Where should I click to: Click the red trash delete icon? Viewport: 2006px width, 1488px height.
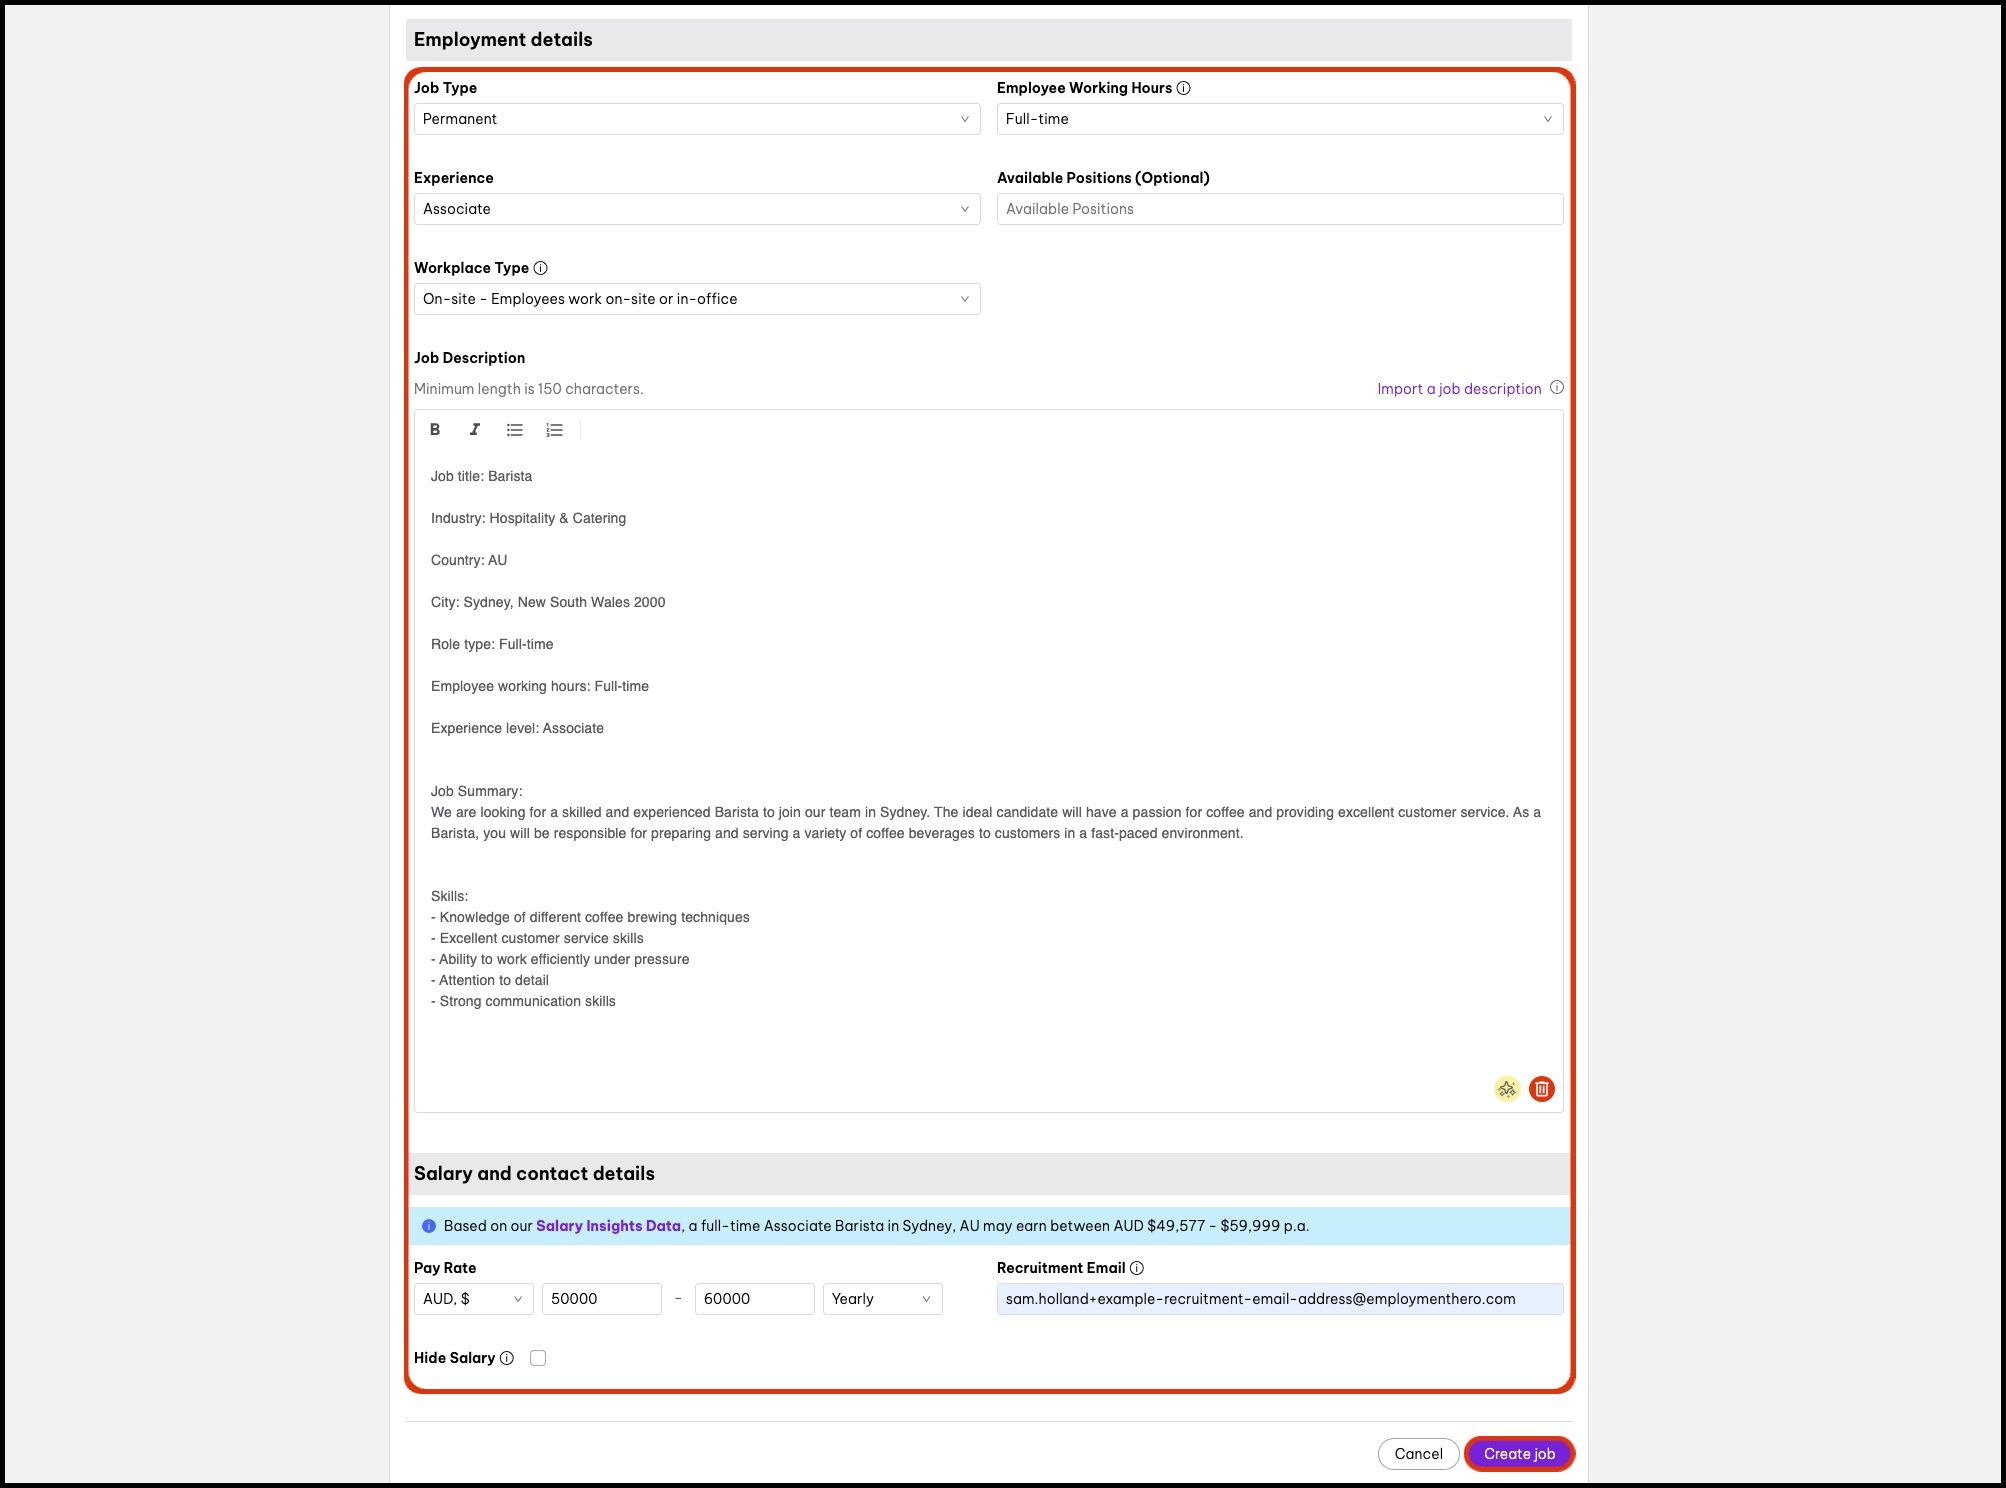tap(1542, 1089)
